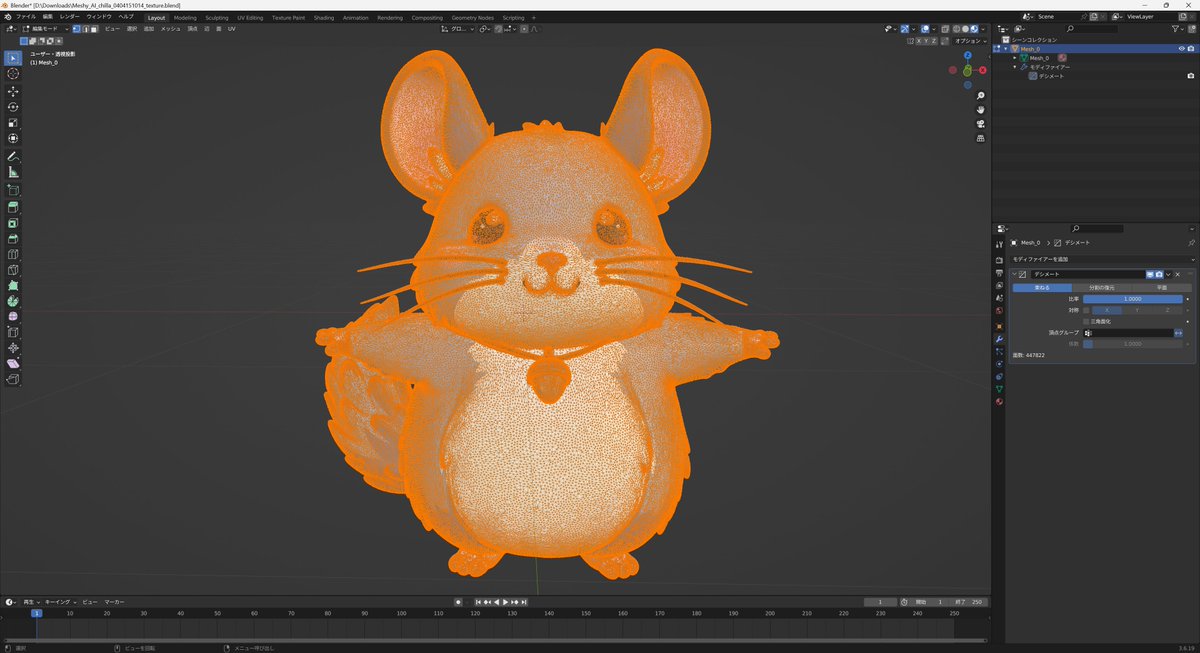This screenshot has height=653, width=1200.
Task: Select the Move tool
Action: 13,91
